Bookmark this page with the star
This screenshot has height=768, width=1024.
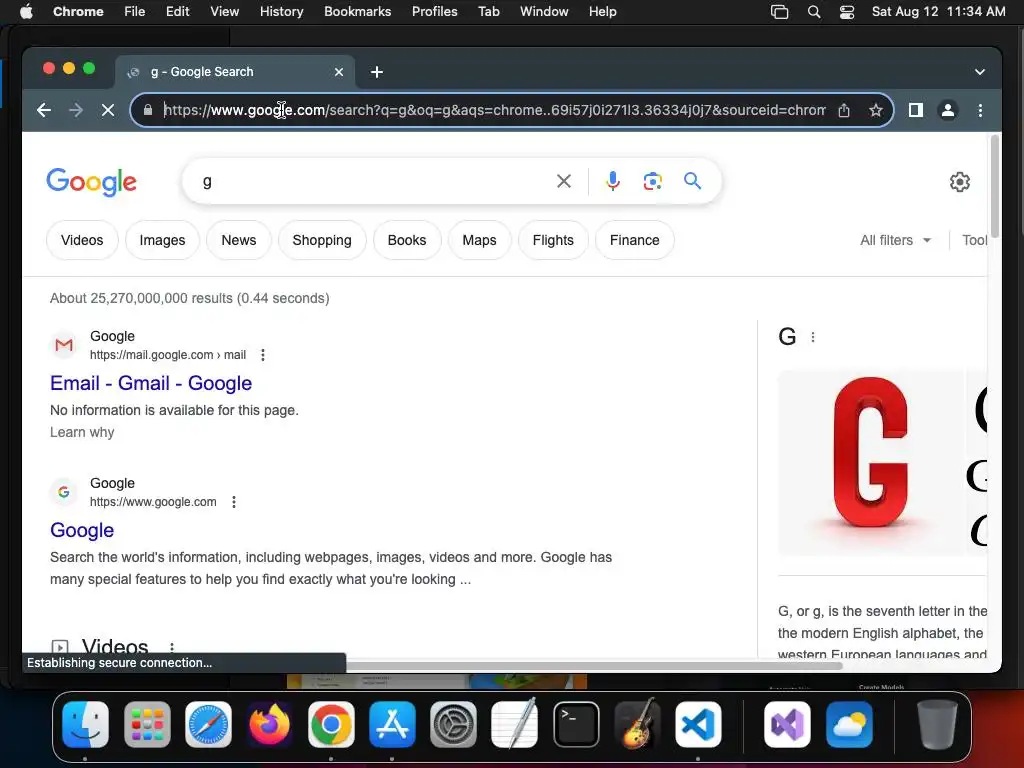[x=876, y=110]
